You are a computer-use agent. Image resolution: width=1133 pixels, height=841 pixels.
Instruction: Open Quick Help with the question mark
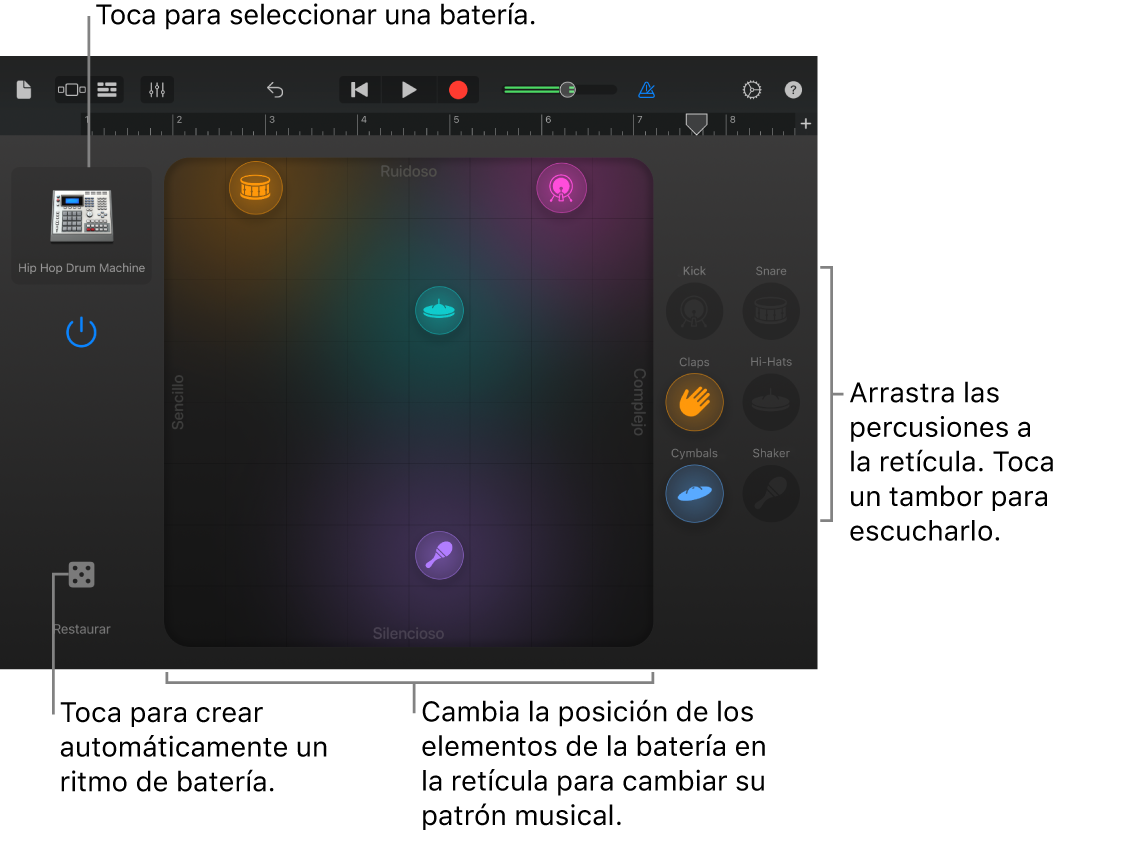(x=793, y=89)
